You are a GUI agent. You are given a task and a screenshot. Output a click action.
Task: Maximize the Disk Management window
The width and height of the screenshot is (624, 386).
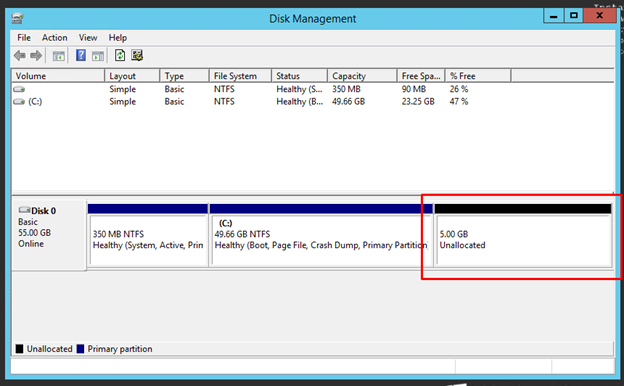click(x=573, y=16)
